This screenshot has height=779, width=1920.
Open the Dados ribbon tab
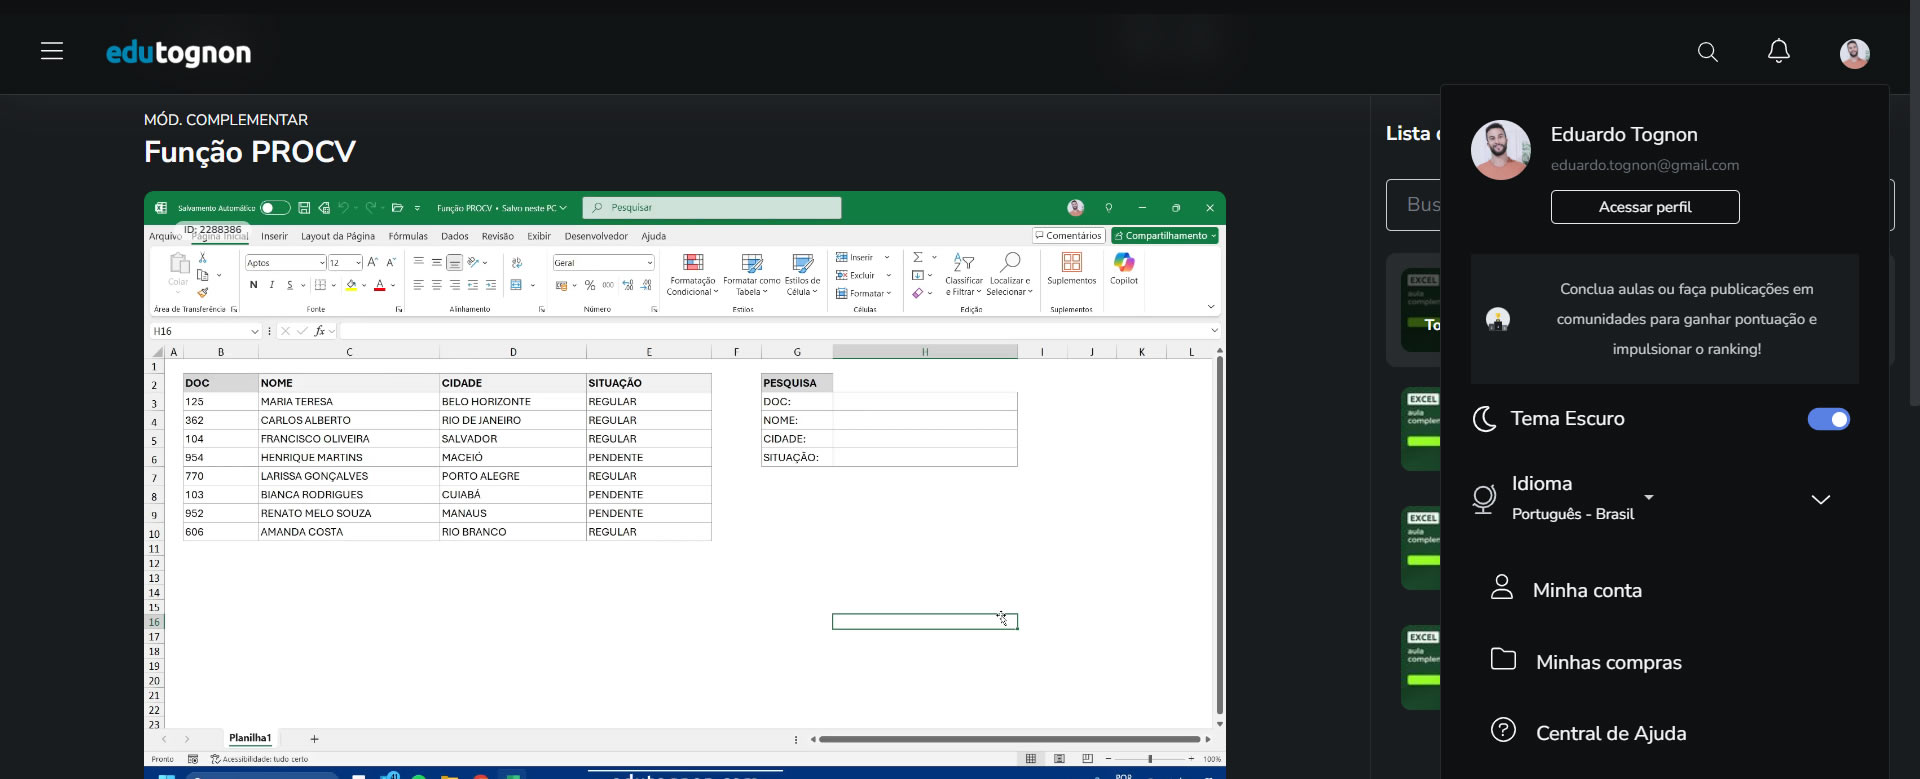[x=455, y=237]
